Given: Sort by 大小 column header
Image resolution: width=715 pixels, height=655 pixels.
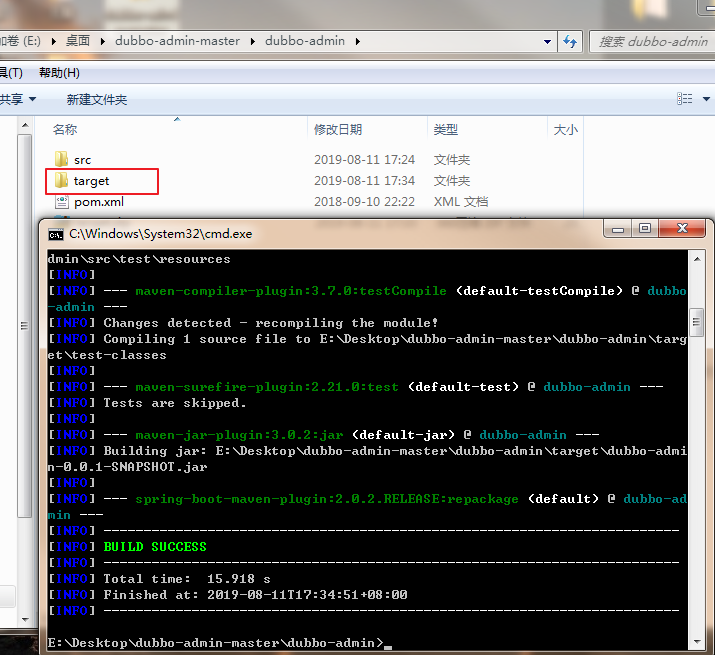Looking at the screenshot, I should click(565, 130).
